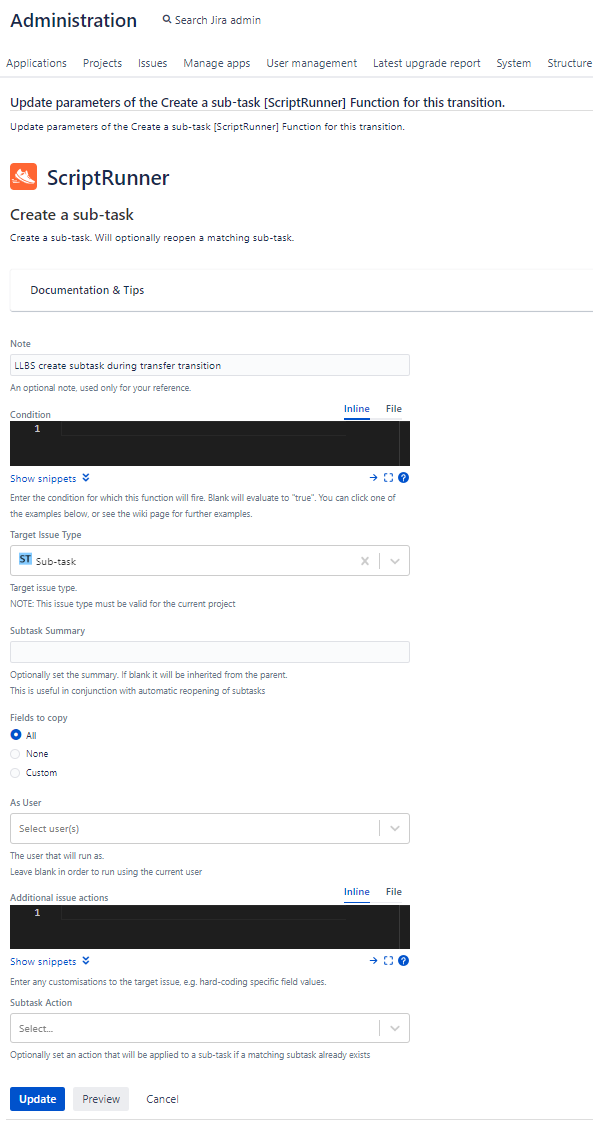Image resolution: width=593 pixels, height=1130 pixels.
Task: Open the System admin tab
Action: click(x=514, y=63)
